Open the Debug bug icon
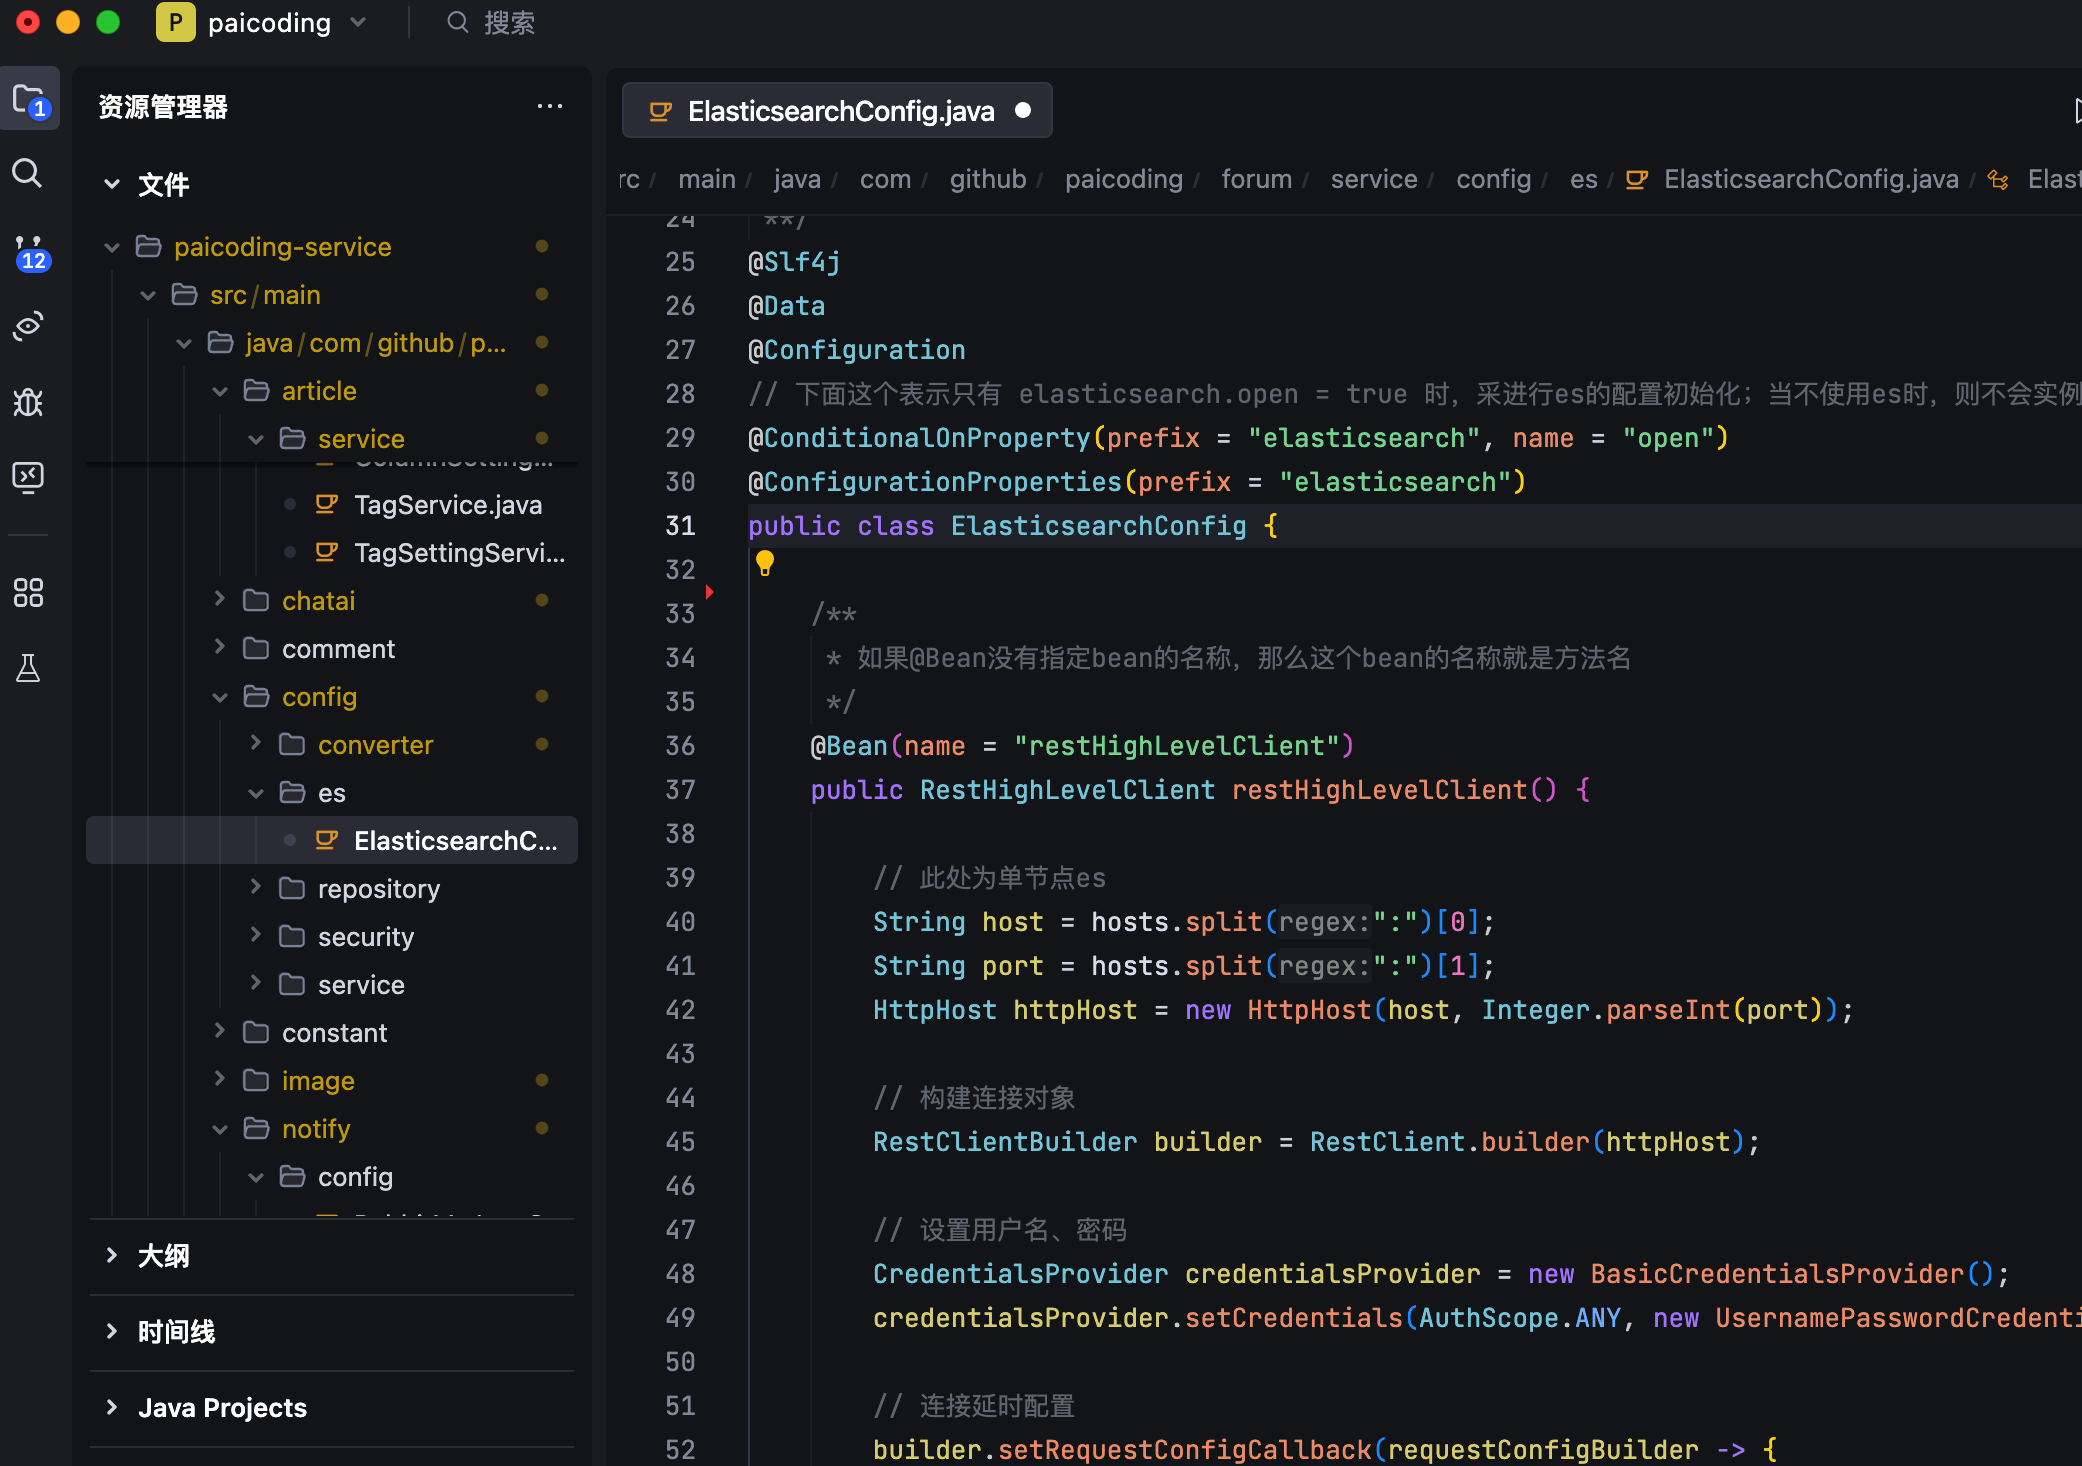 pyautogui.click(x=28, y=402)
